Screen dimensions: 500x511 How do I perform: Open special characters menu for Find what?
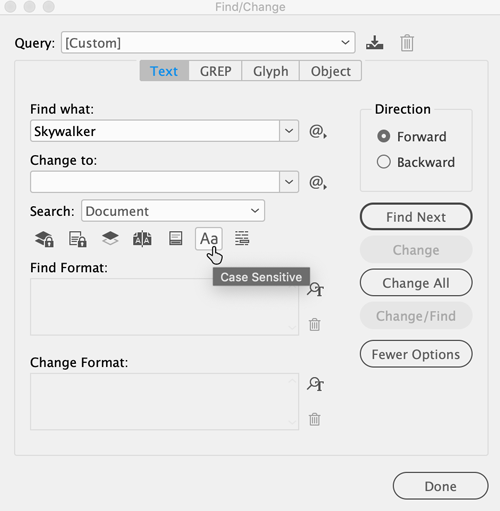pos(318,131)
